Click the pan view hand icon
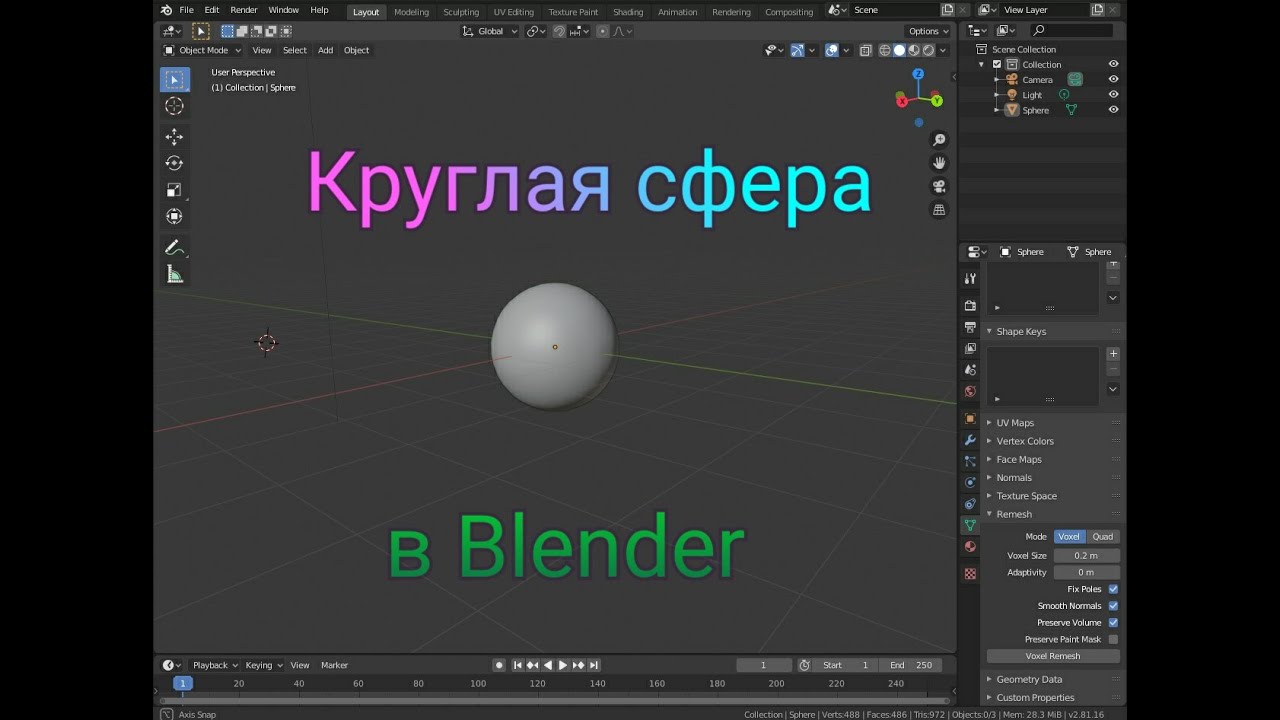This screenshot has height=720, width=1280. pyautogui.click(x=939, y=163)
